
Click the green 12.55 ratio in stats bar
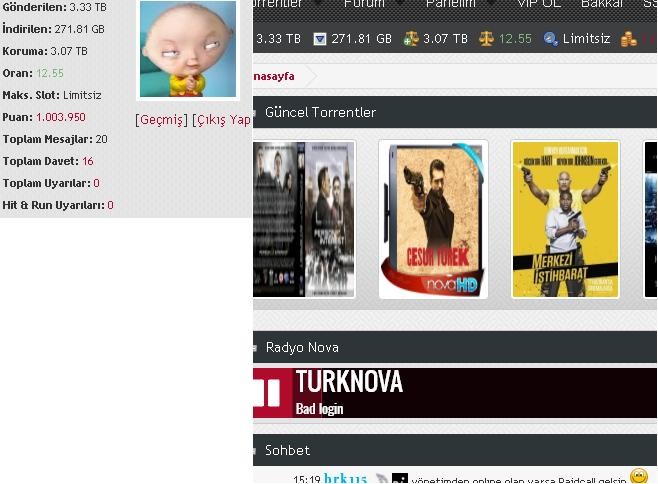point(515,39)
